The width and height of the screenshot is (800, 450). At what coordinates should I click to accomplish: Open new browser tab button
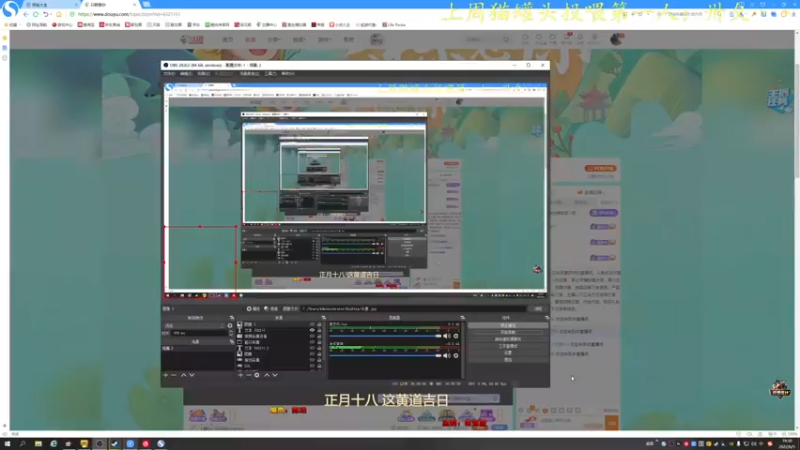click(x=146, y=5)
